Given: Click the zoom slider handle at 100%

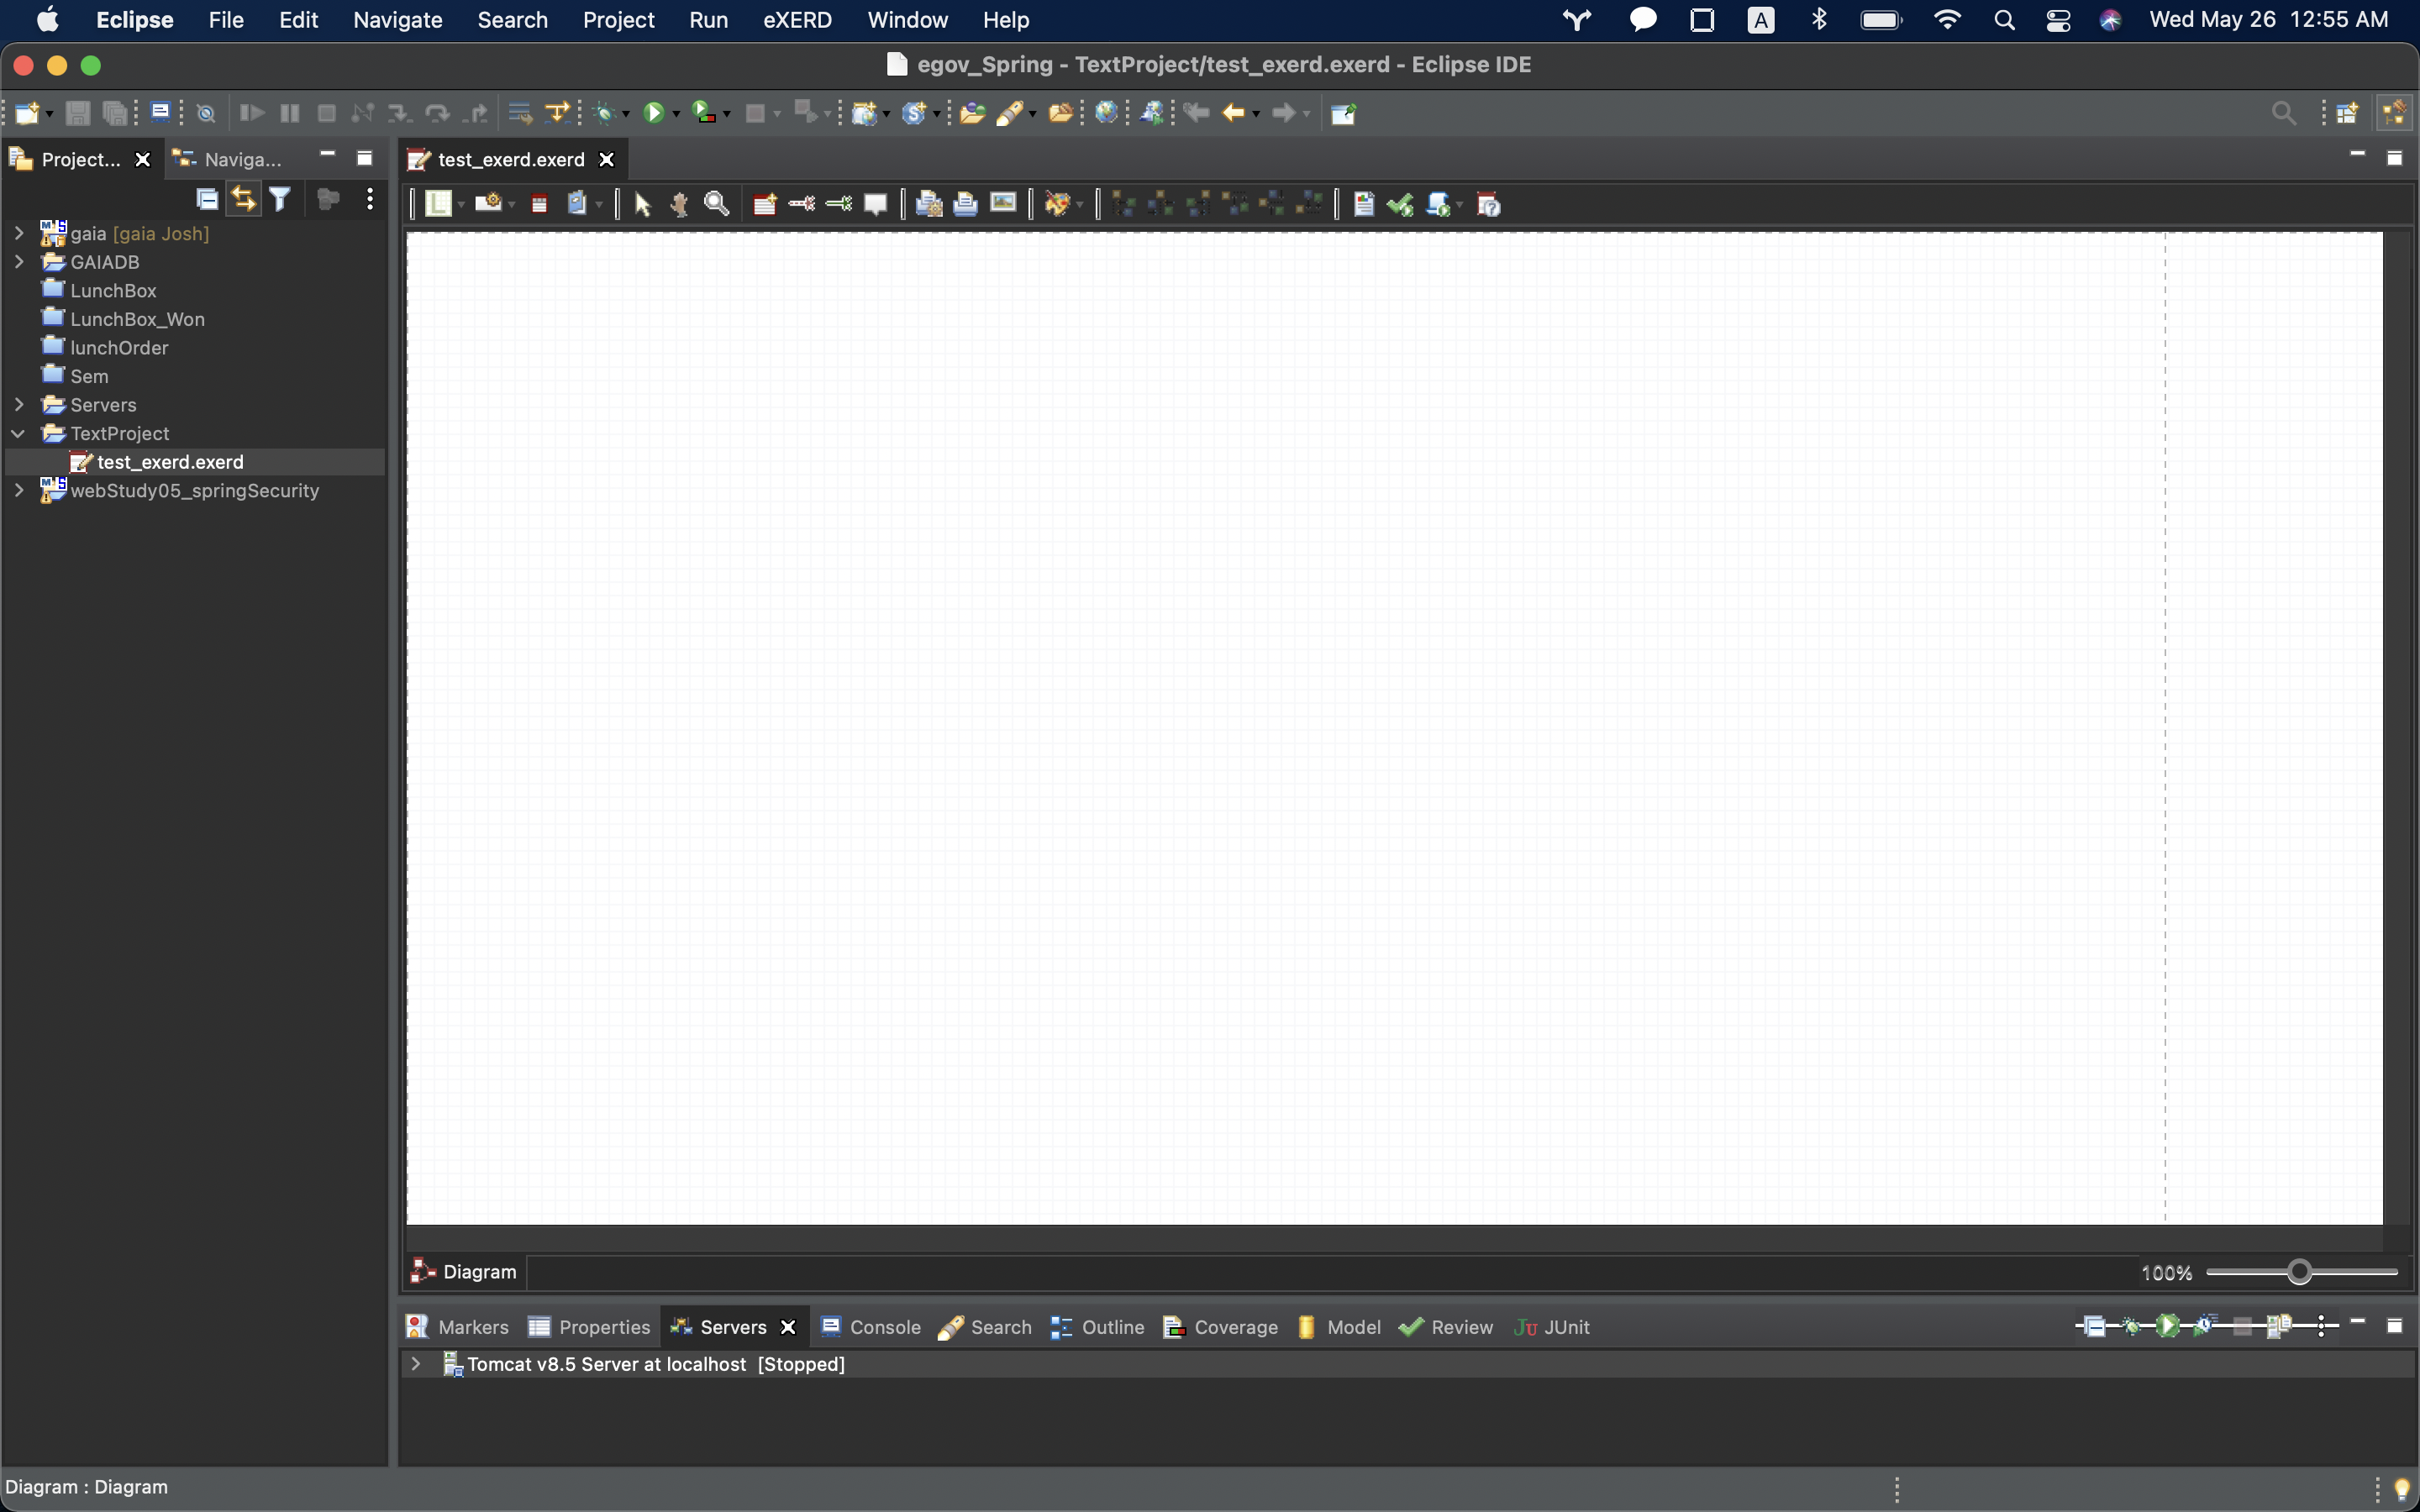Looking at the screenshot, I should click(x=2300, y=1272).
